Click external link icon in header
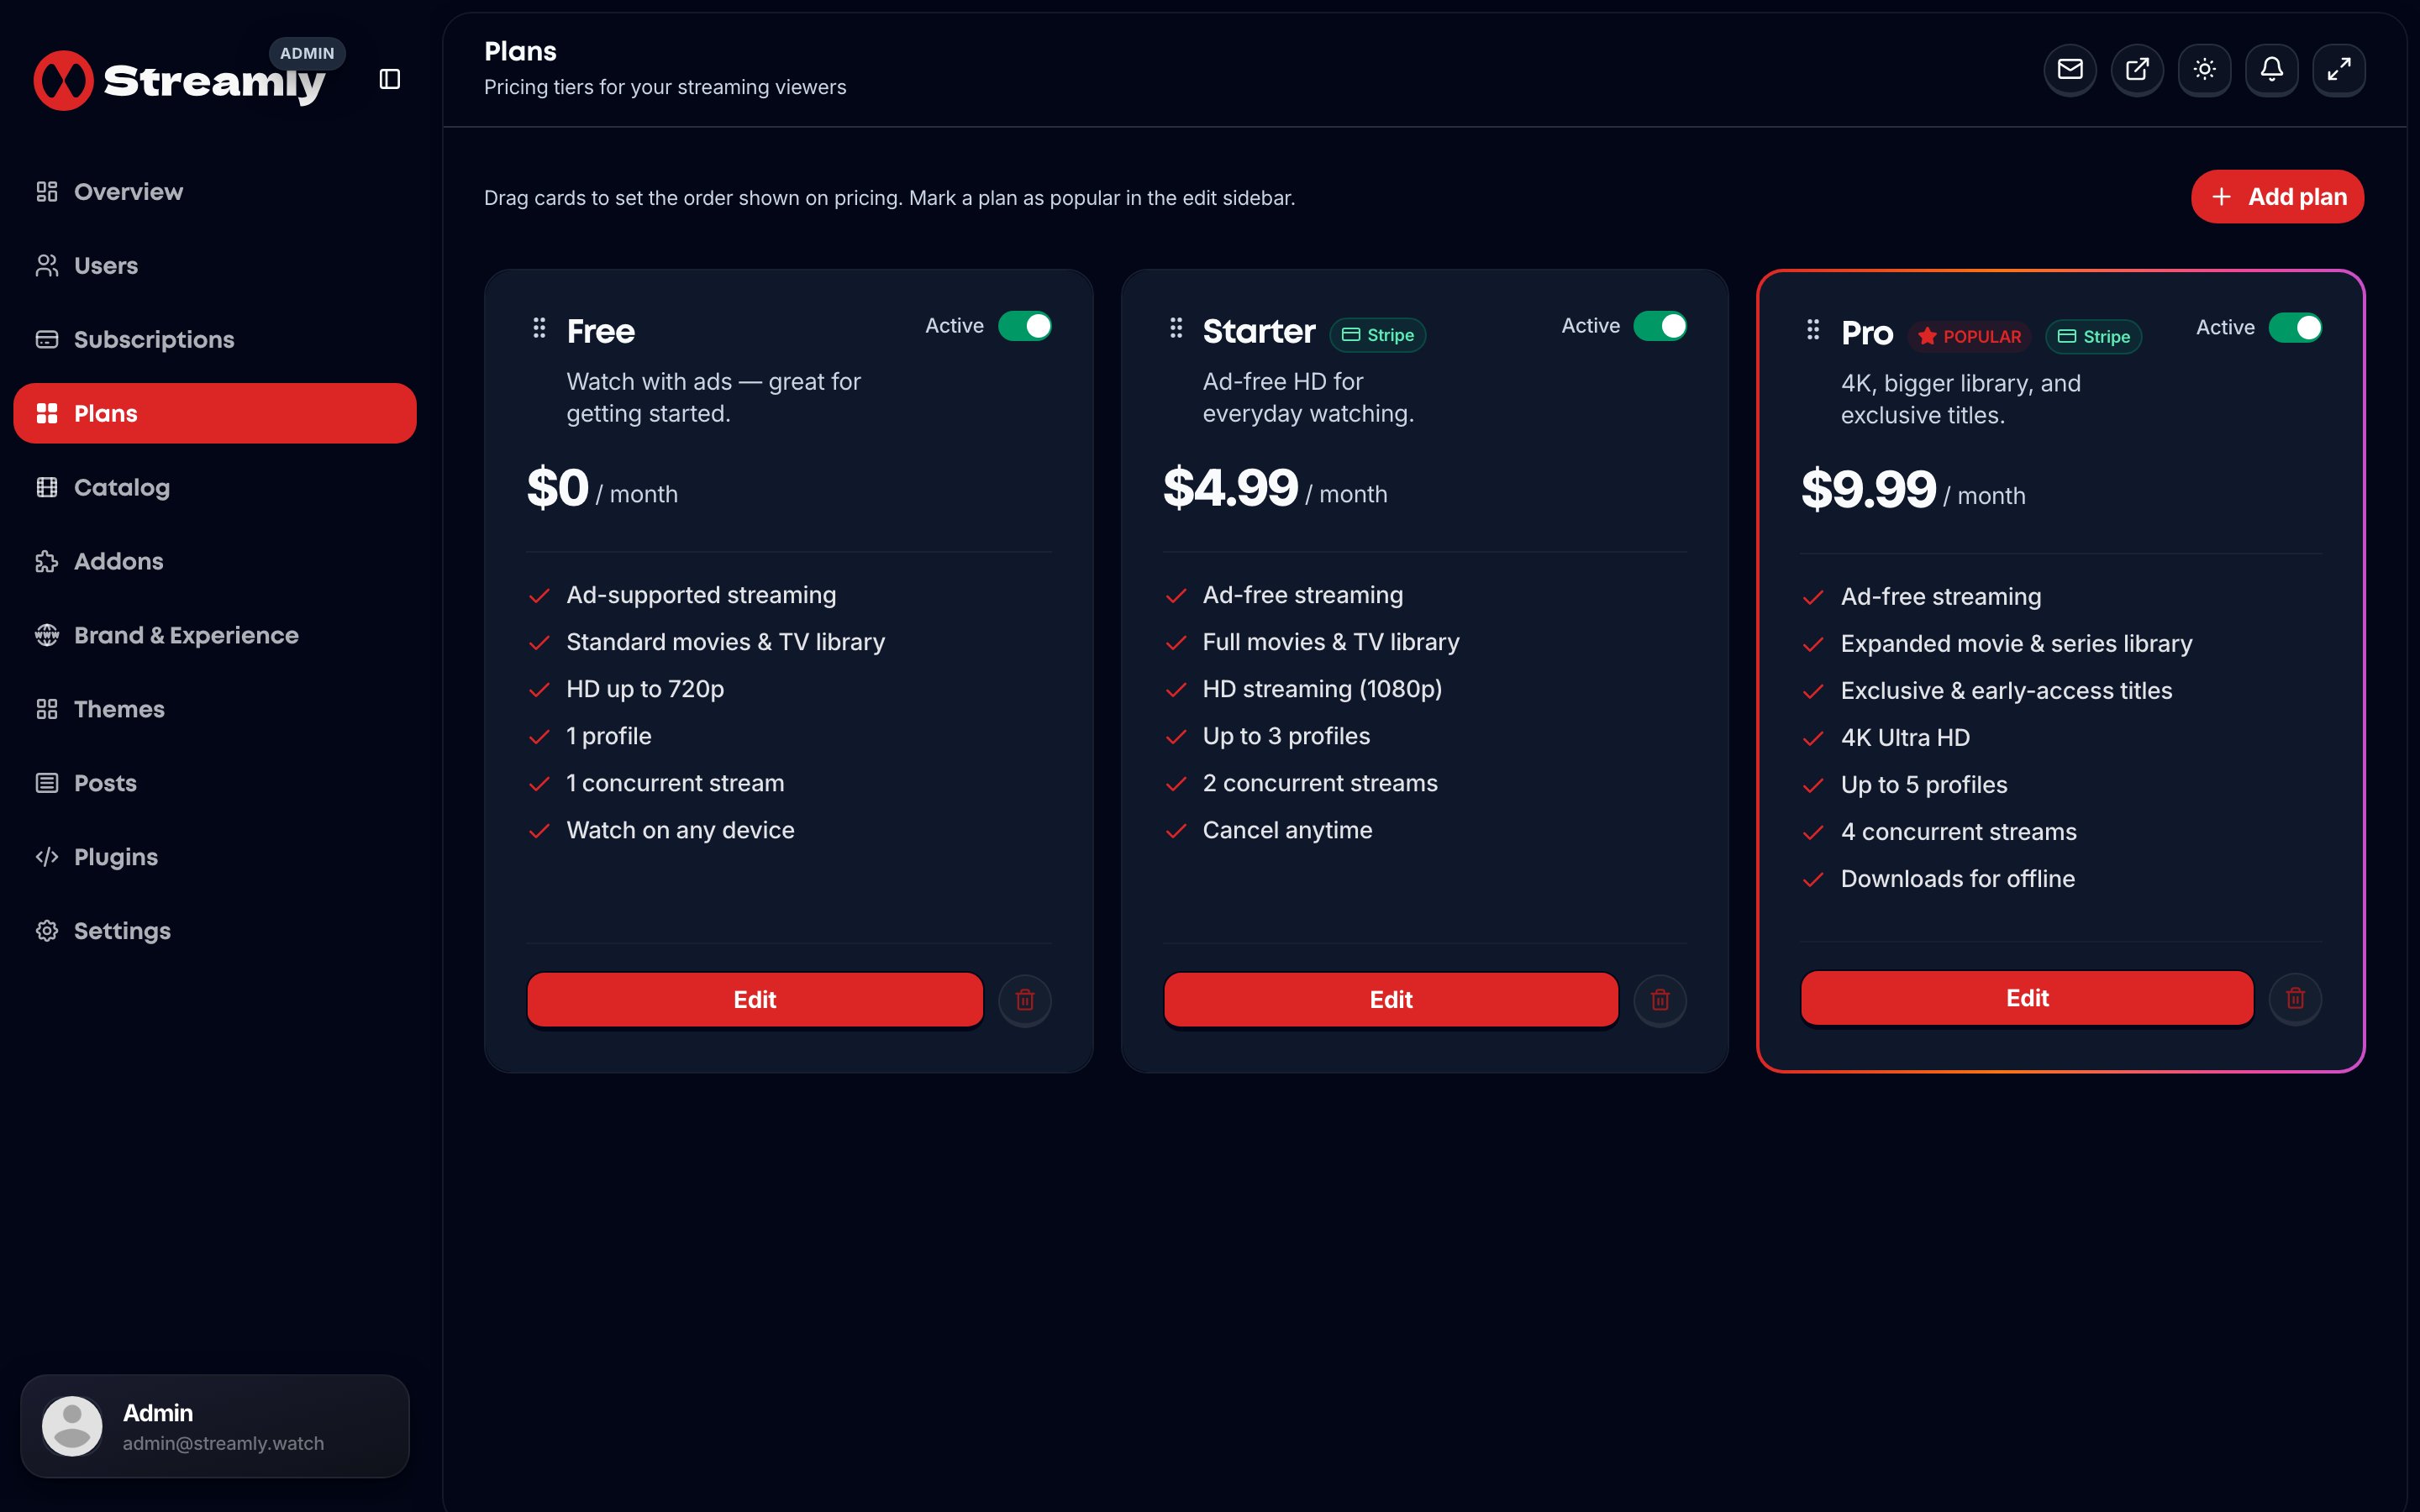Screen dimensions: 2420x1512 click(2137, 69)
